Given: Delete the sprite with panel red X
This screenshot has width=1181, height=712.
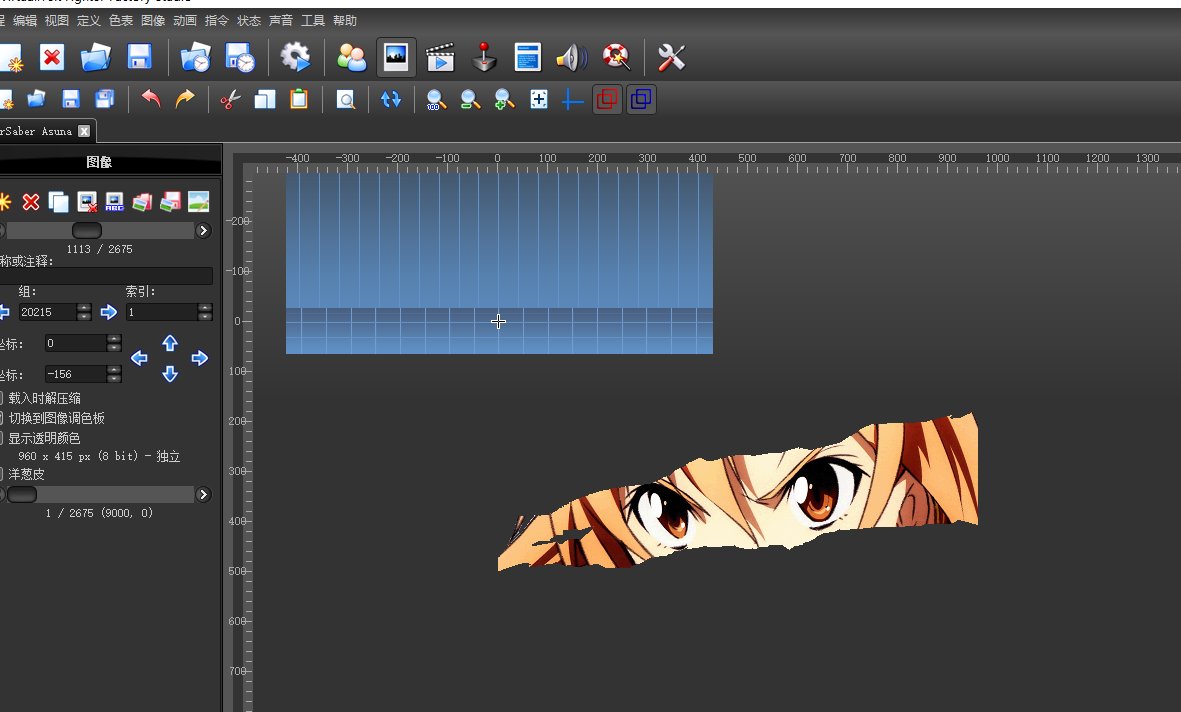Looking at the screenshot, I should (31, 202).
